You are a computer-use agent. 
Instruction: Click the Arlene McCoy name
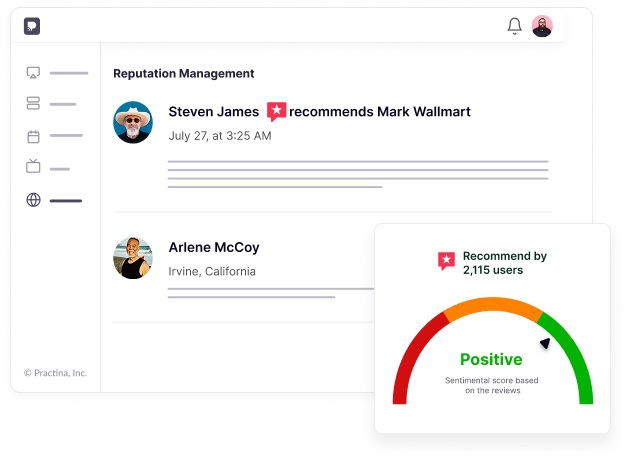(214, 247)
